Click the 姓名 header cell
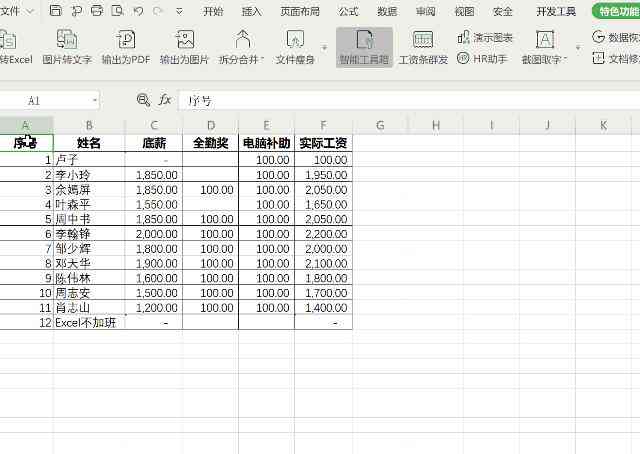 point(89,143)
